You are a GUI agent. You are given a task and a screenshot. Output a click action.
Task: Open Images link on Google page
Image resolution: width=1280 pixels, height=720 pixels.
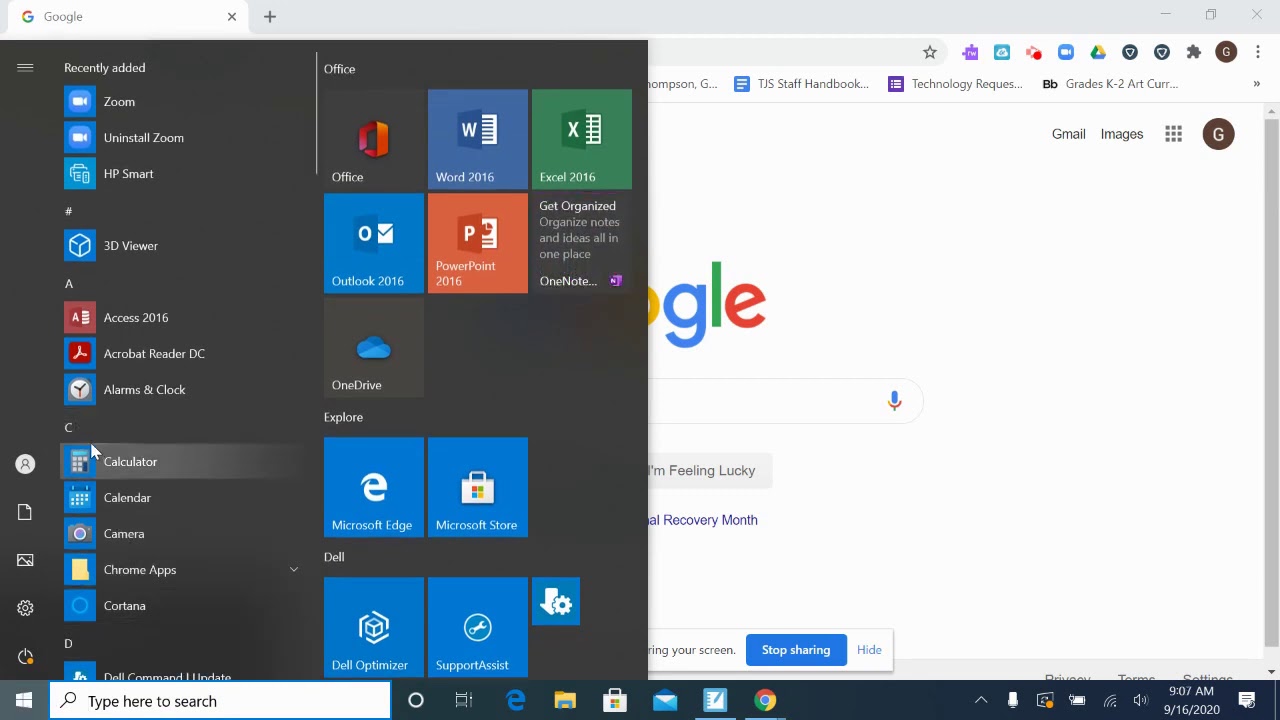point(1121,134)
